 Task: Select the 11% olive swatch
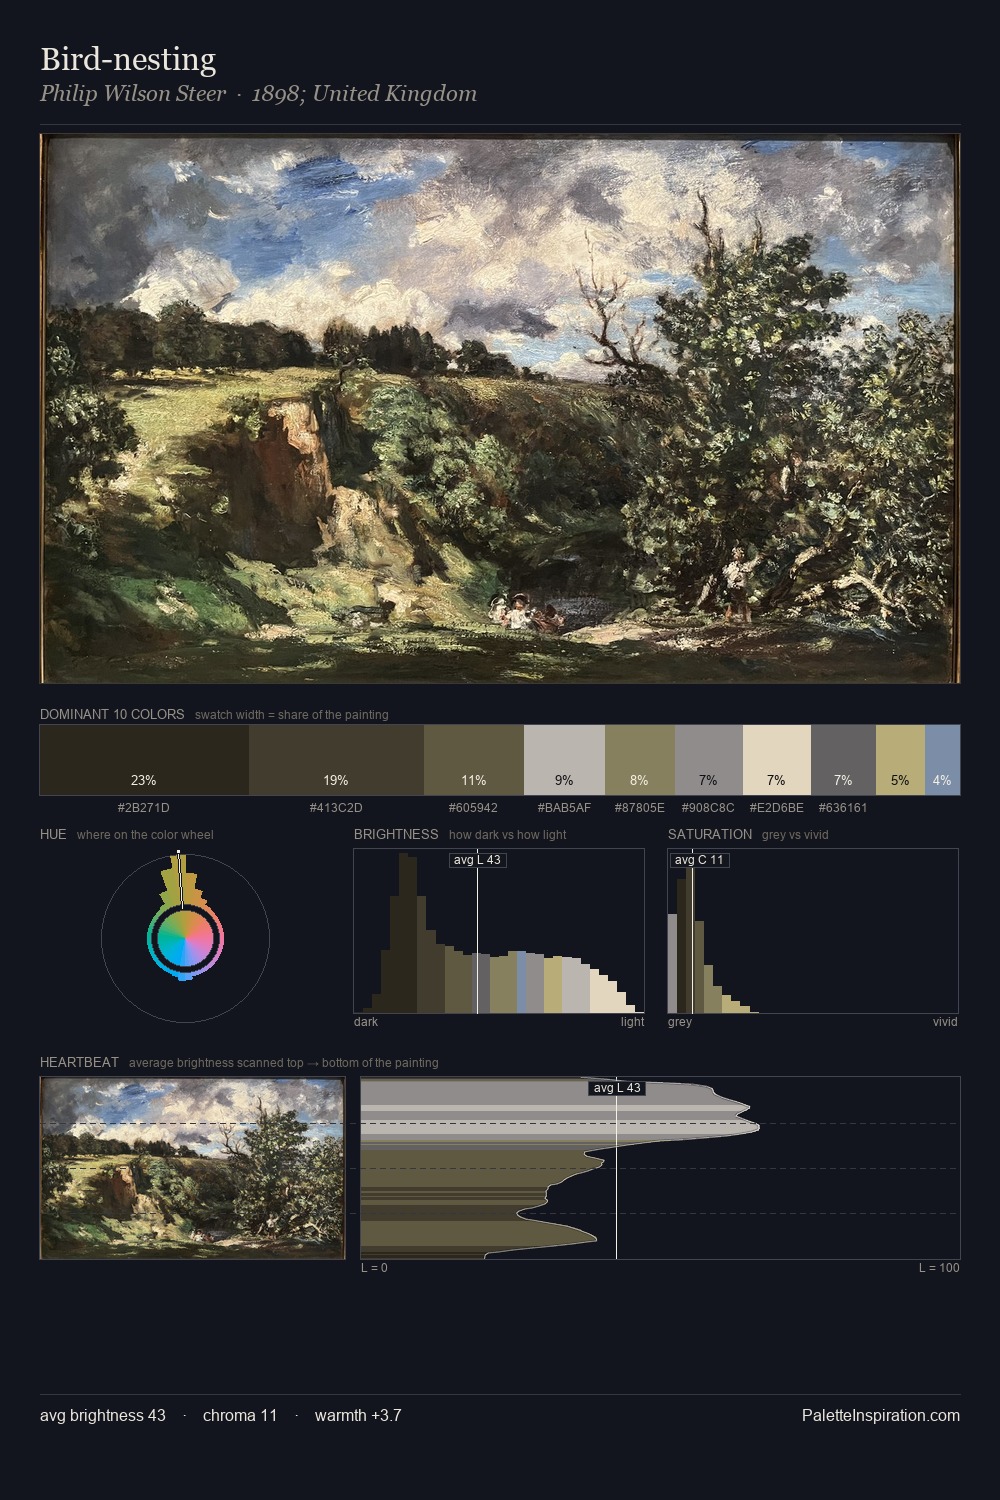pos(474,760)
